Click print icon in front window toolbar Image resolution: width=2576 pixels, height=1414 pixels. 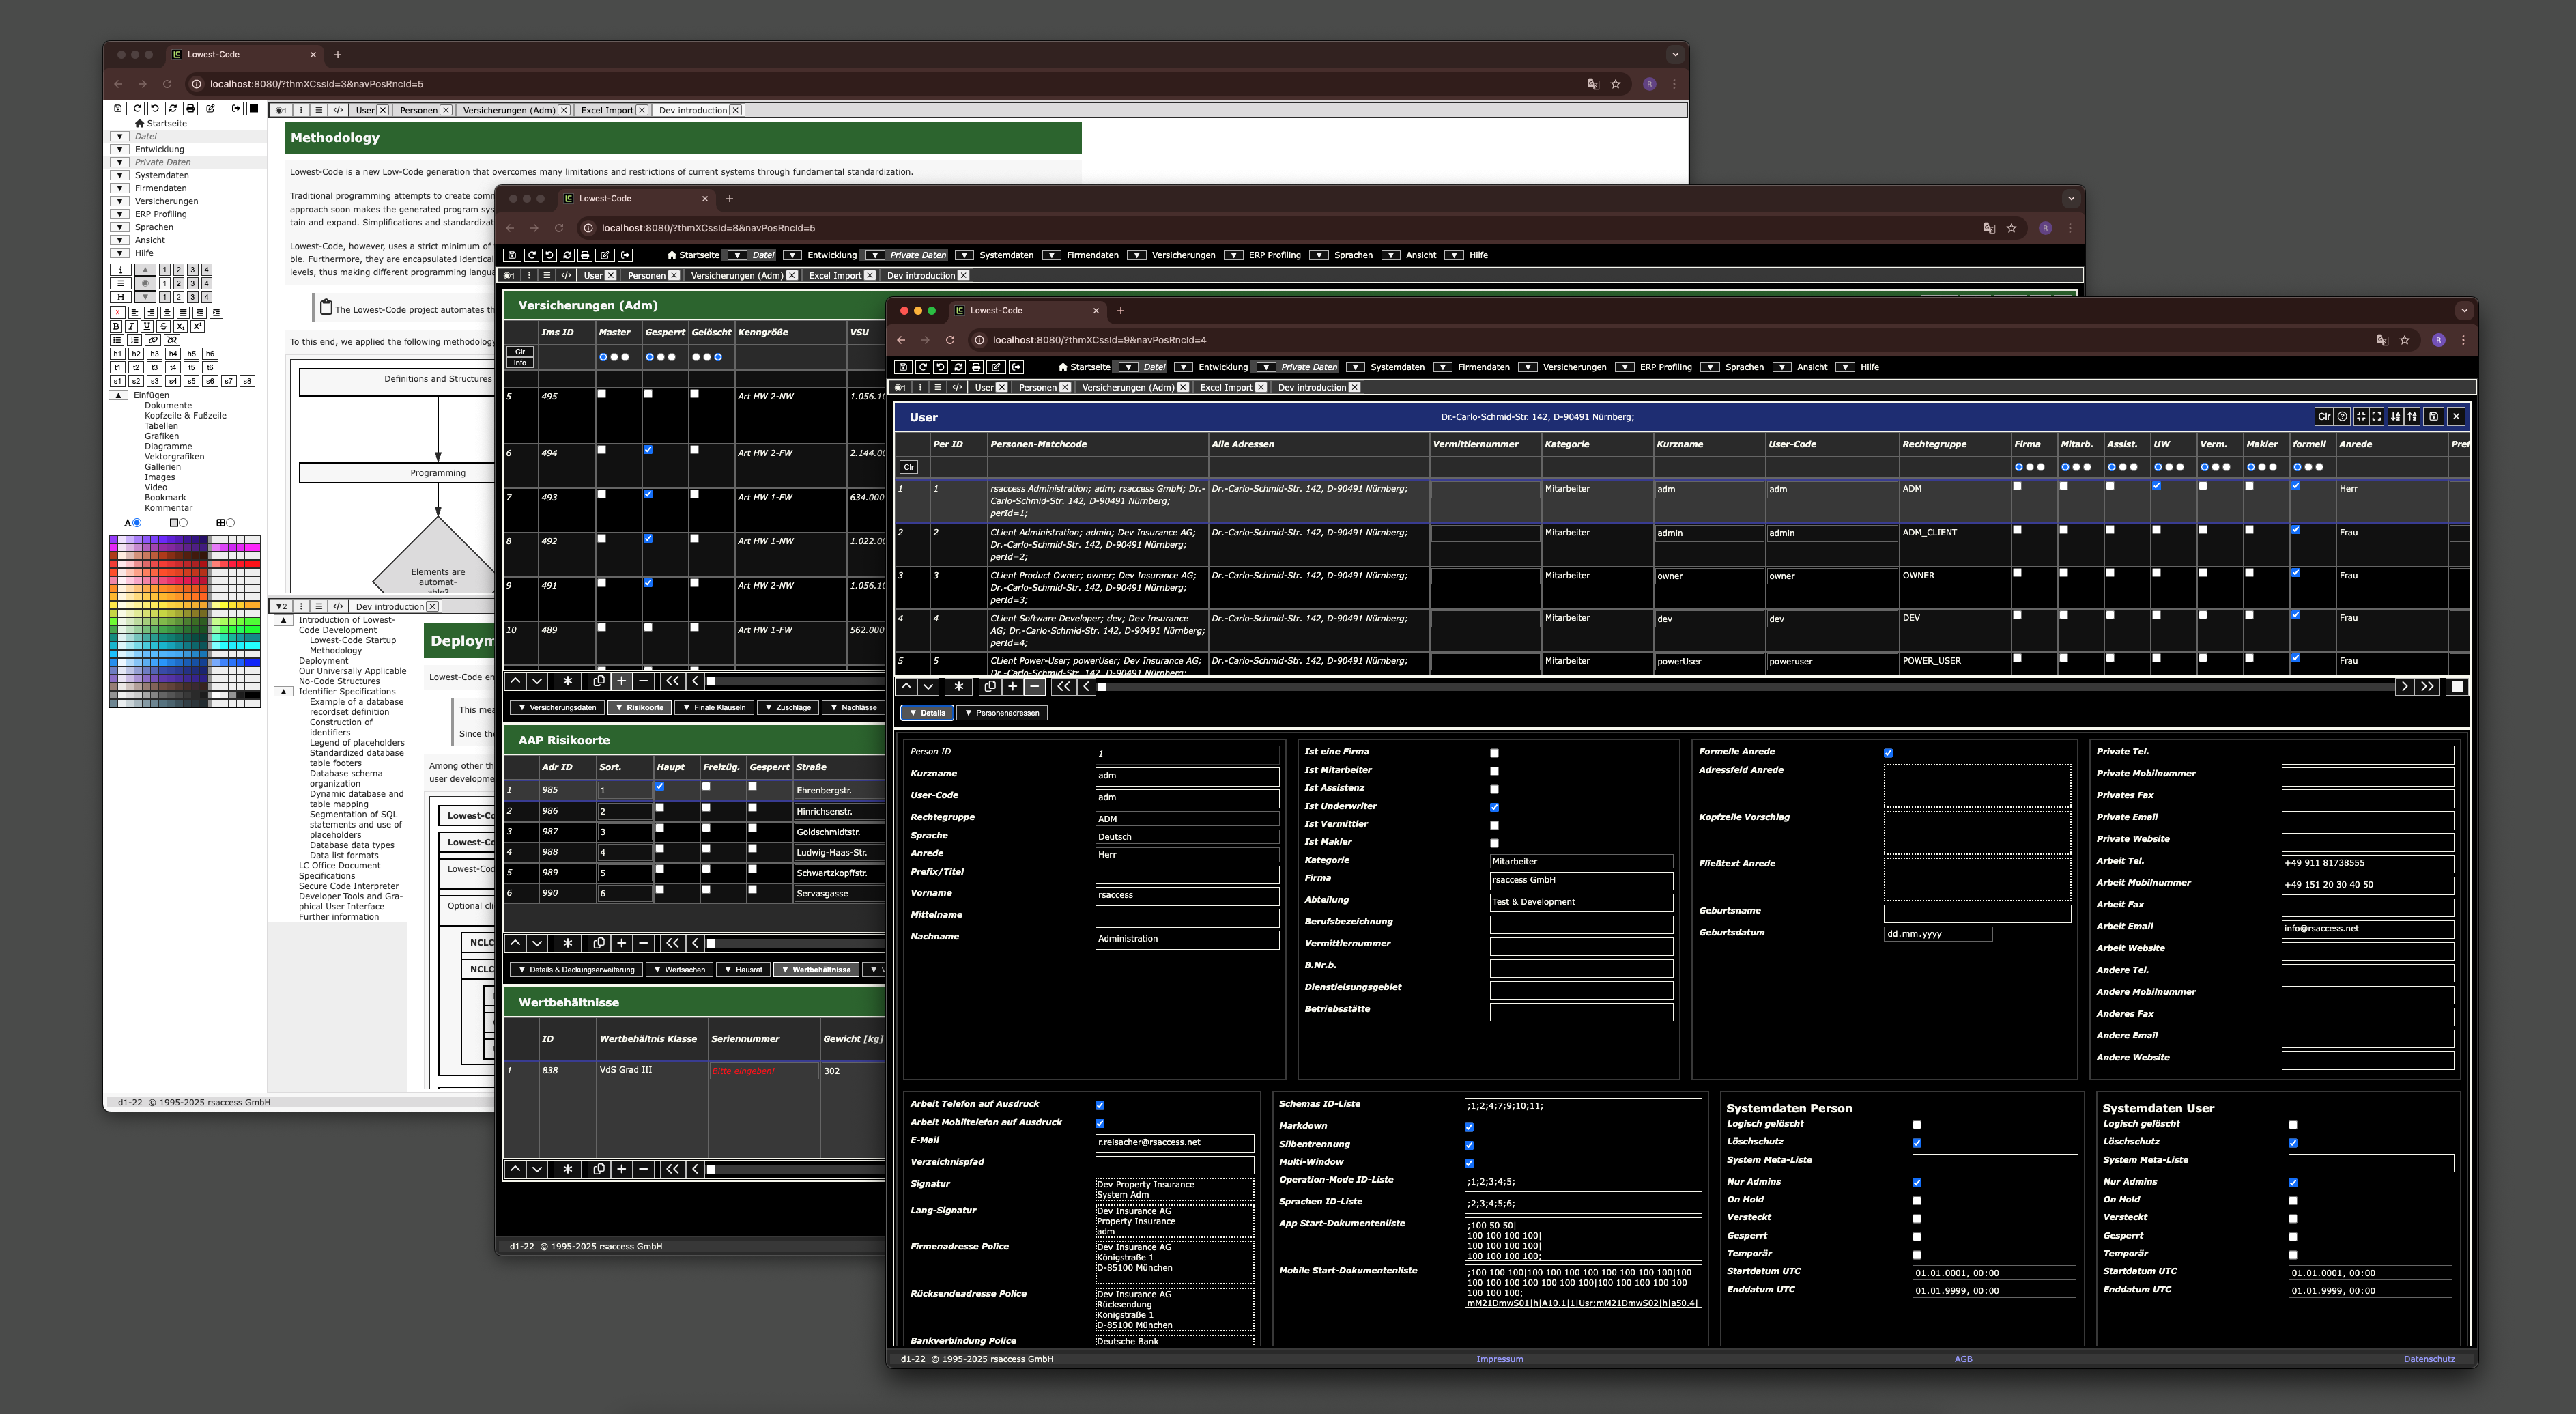pos(976,367)
